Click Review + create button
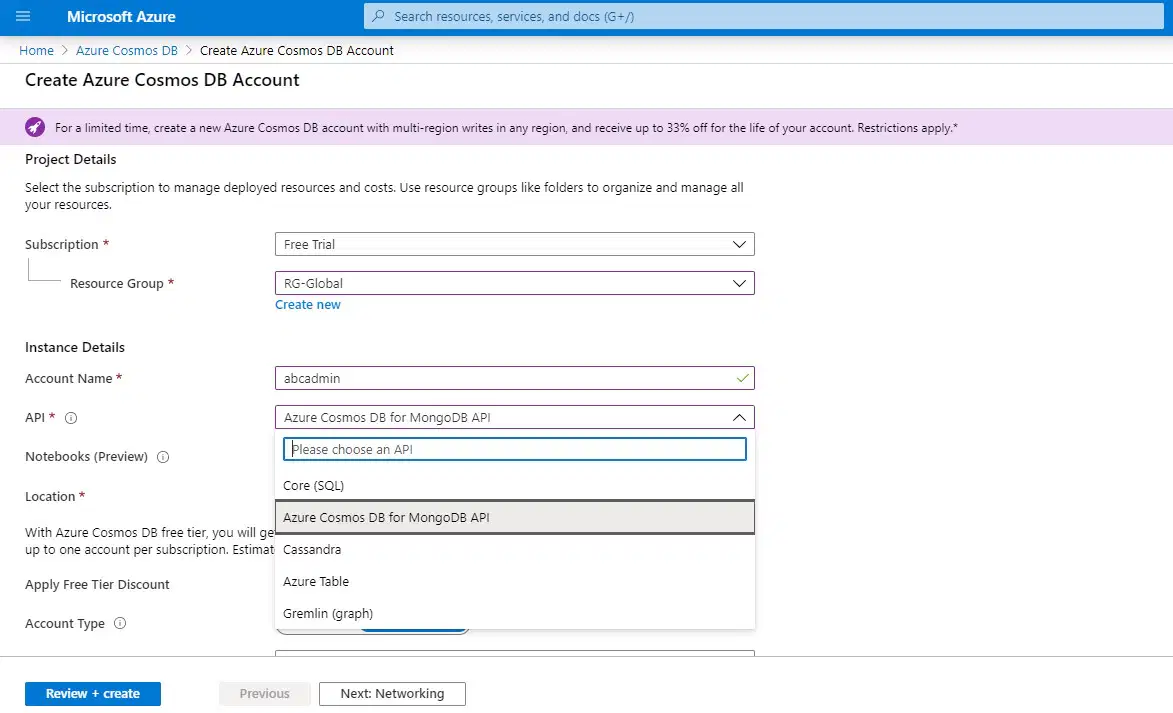This screenshot has height=713, width=1173. click(93, 694)
